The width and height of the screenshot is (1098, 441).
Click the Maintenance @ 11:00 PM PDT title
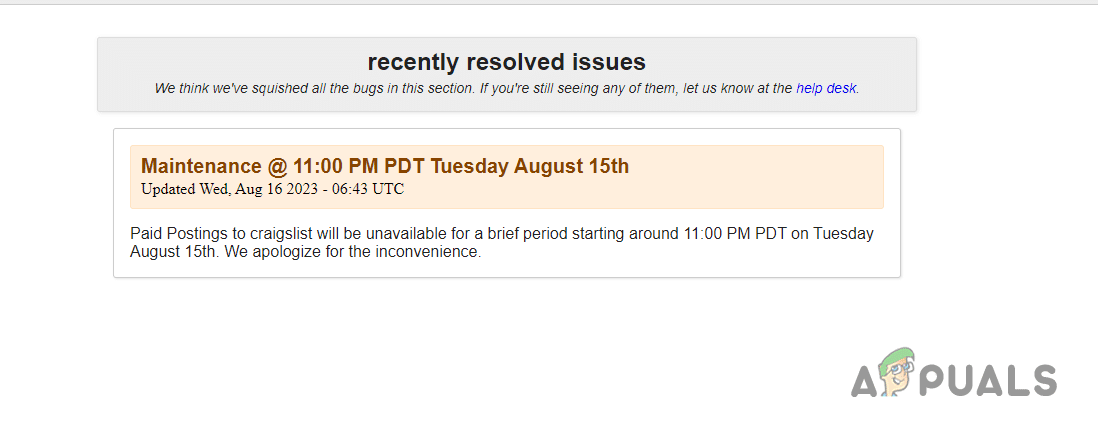pyautogui.click(x=385, y=166)
